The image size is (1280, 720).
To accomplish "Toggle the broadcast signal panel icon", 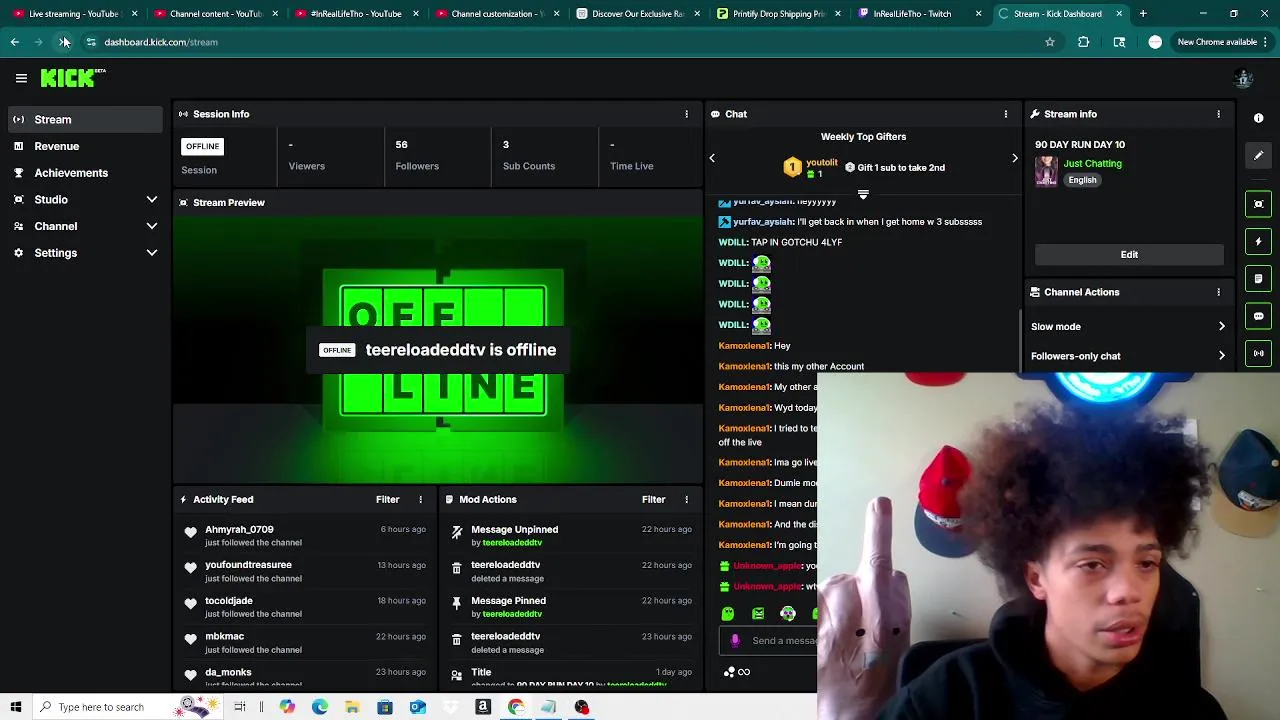I will point(1258,353).
